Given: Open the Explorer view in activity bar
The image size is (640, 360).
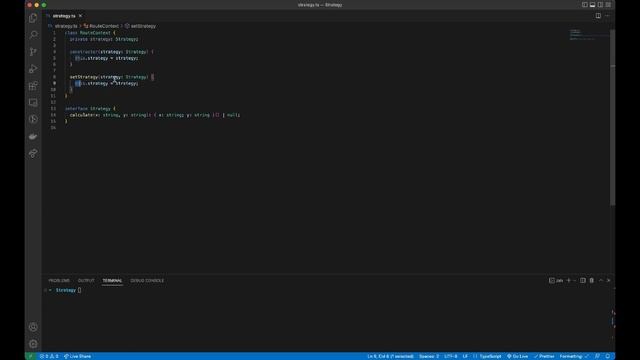Looking at the screenshot, I should pos(33,18).
